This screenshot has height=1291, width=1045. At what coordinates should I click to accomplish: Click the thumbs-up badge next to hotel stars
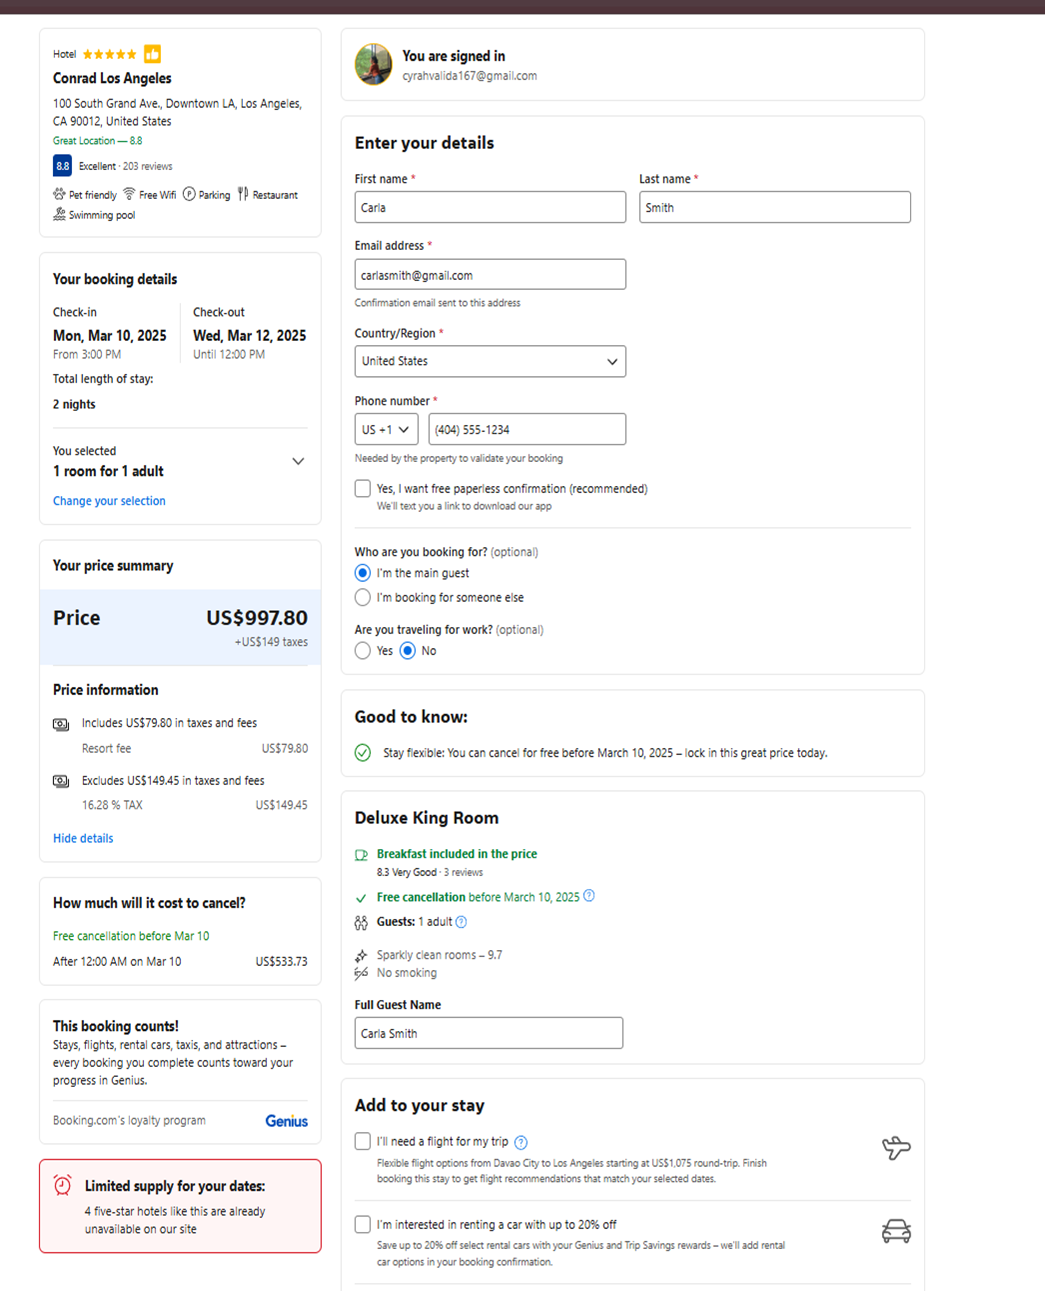152,54
